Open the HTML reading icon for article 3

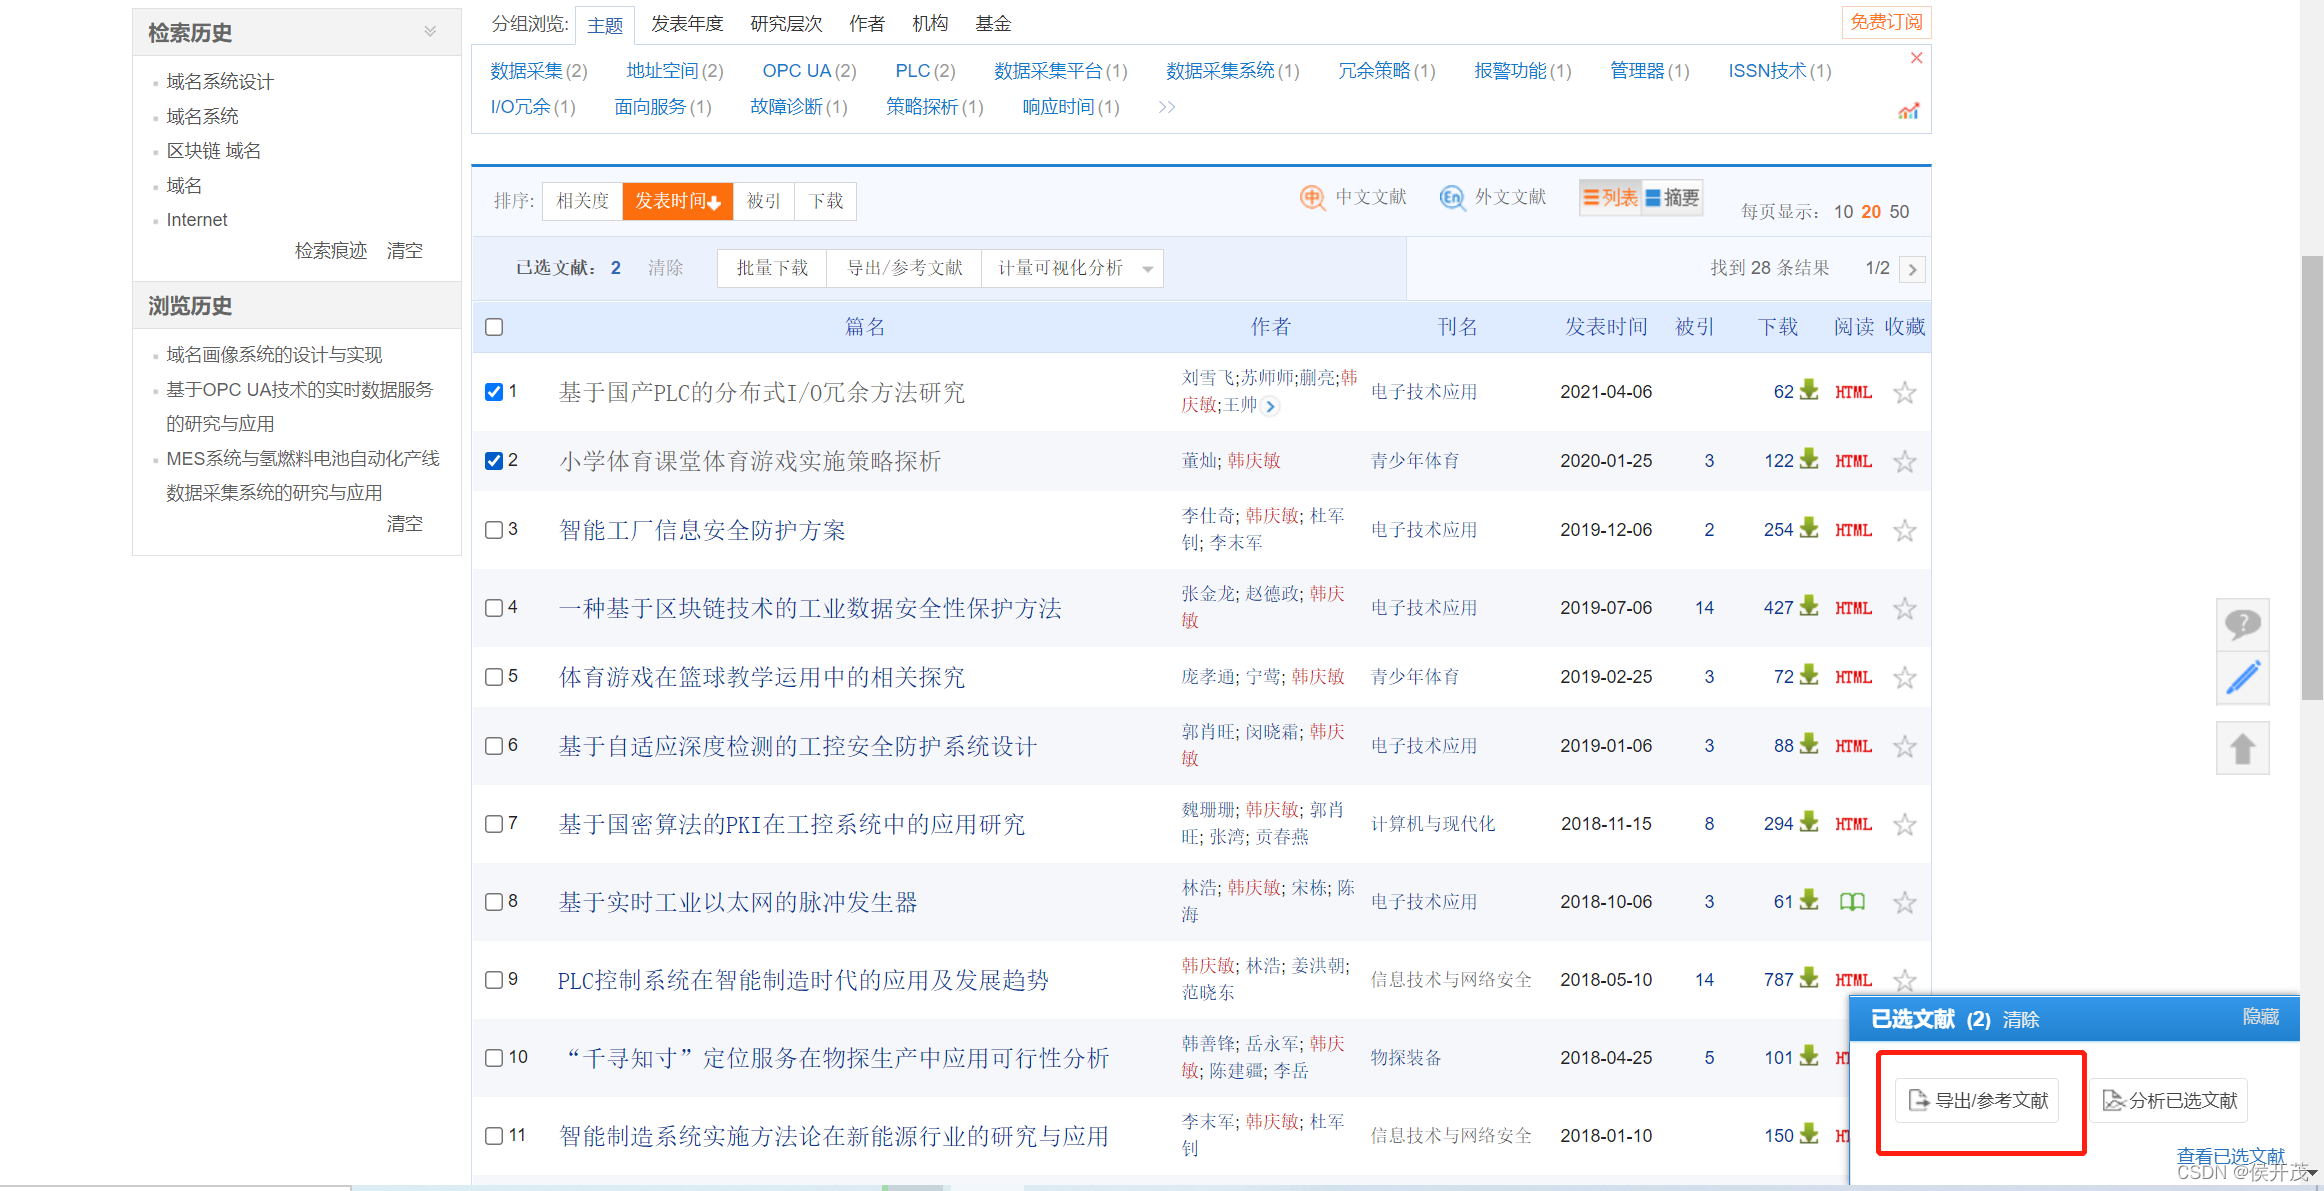[1852, 530]
